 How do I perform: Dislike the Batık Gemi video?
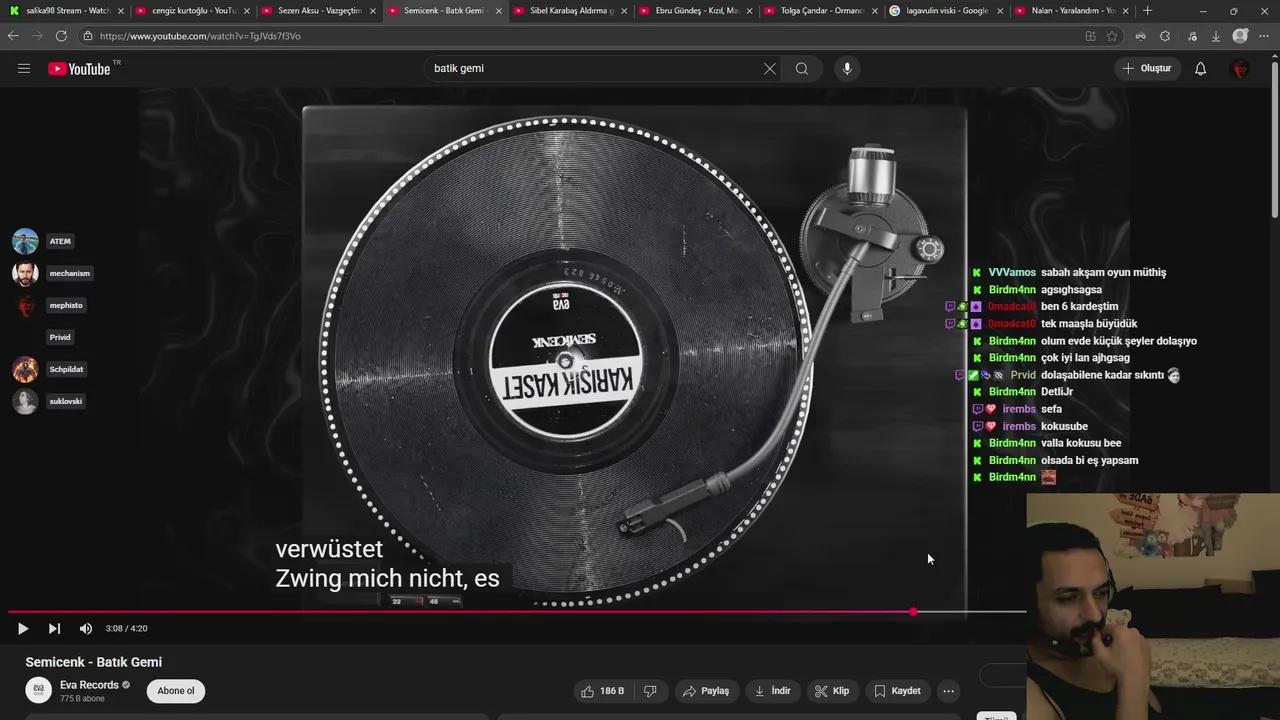[650, 691]
